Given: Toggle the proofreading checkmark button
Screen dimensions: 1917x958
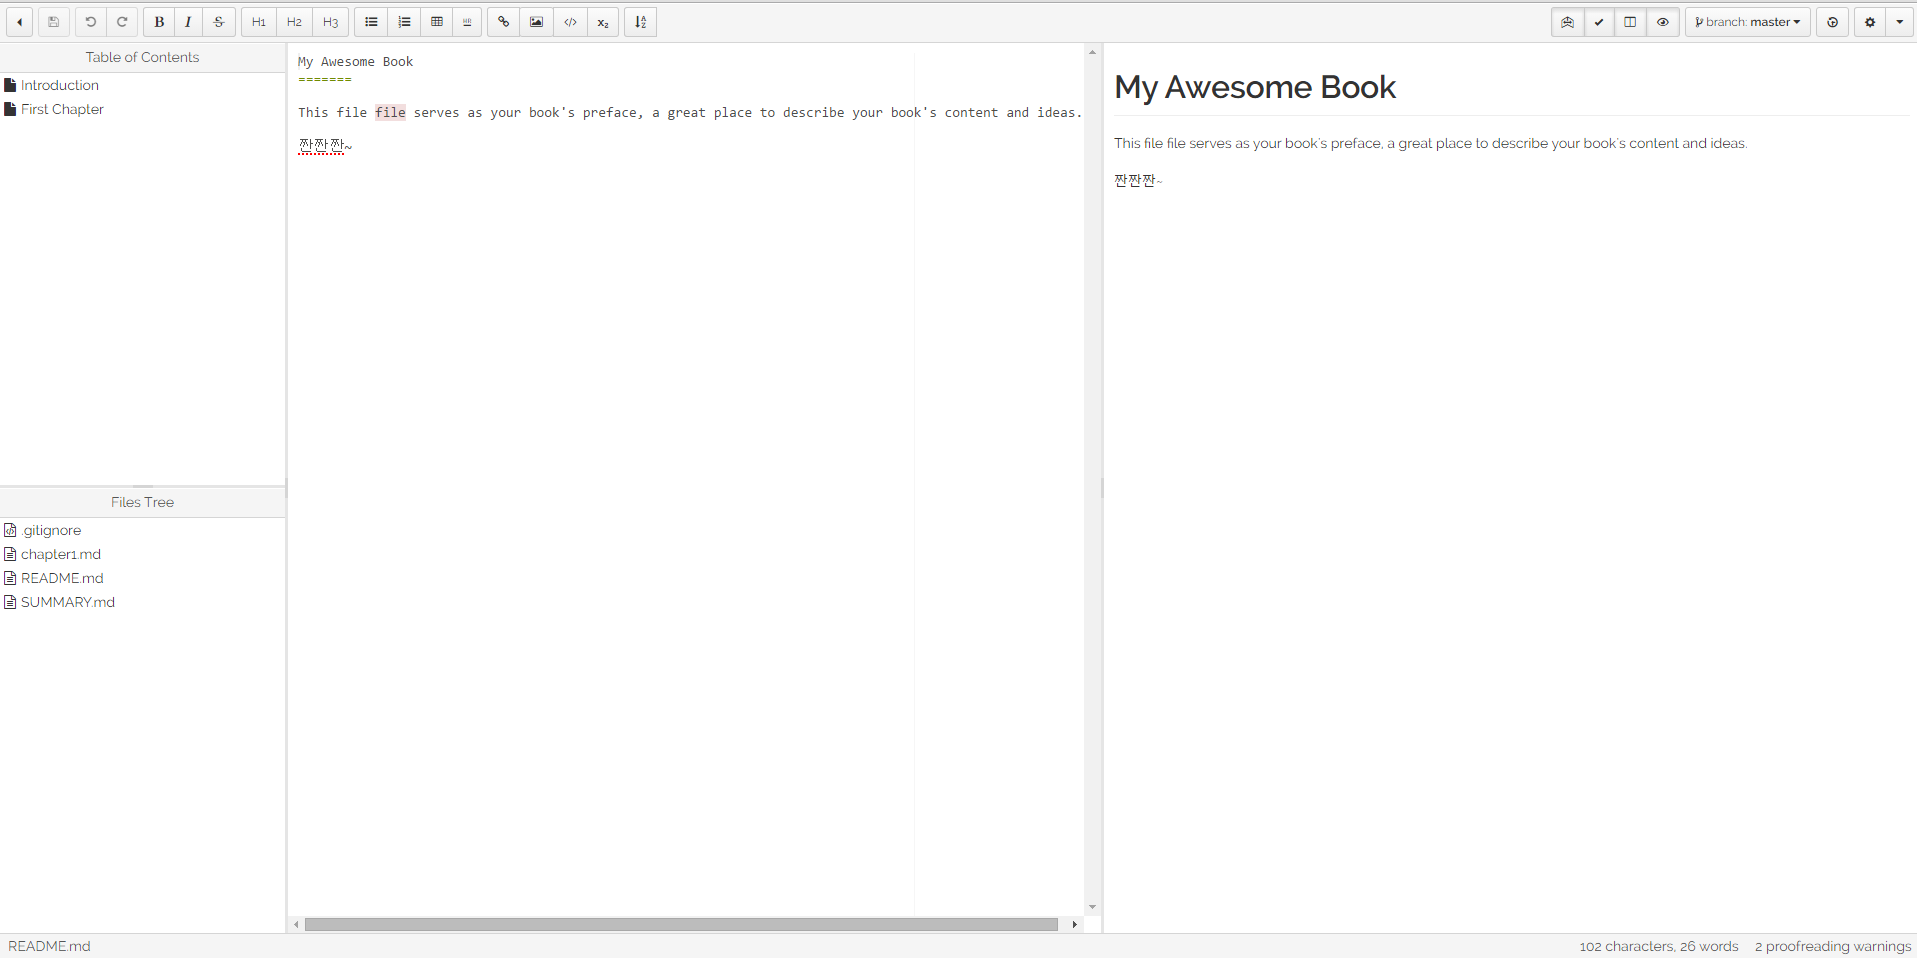Looking at the screenshot, I should [1599, 22].
